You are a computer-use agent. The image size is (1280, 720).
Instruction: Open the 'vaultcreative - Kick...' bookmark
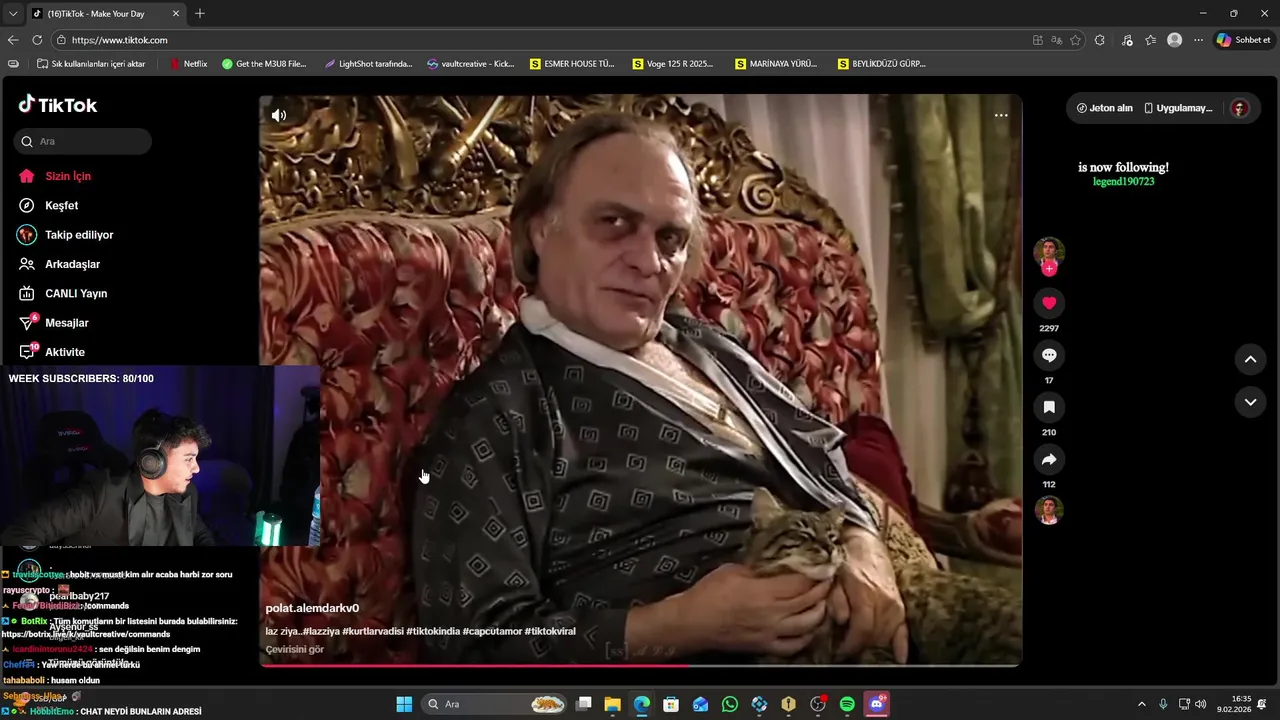(470, 64)
